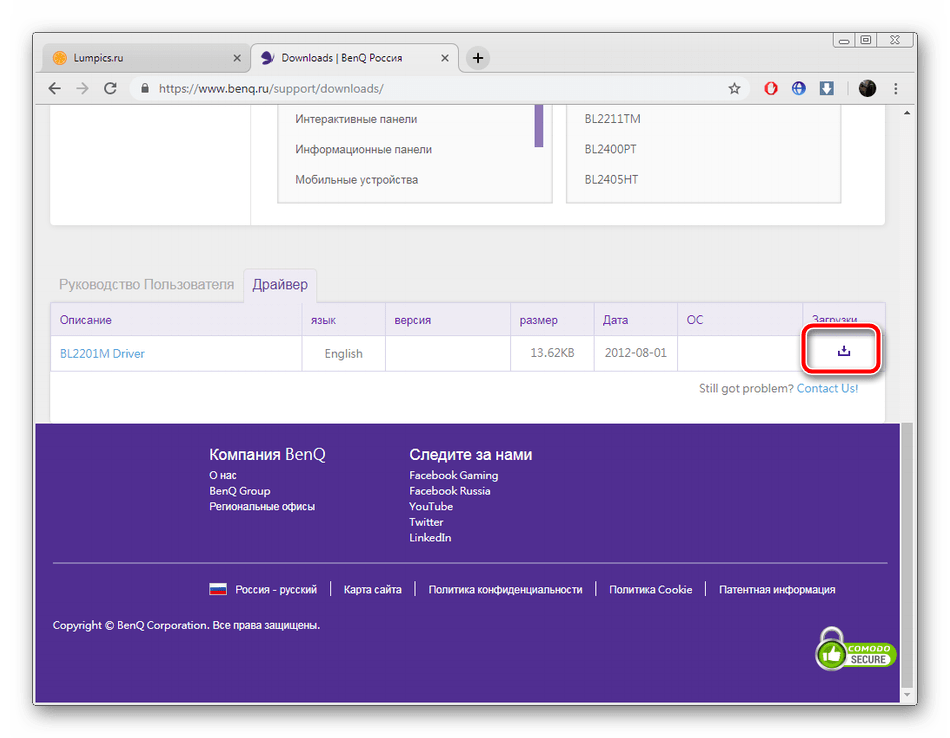Open the globe extension icon

[x=799, y=88]
